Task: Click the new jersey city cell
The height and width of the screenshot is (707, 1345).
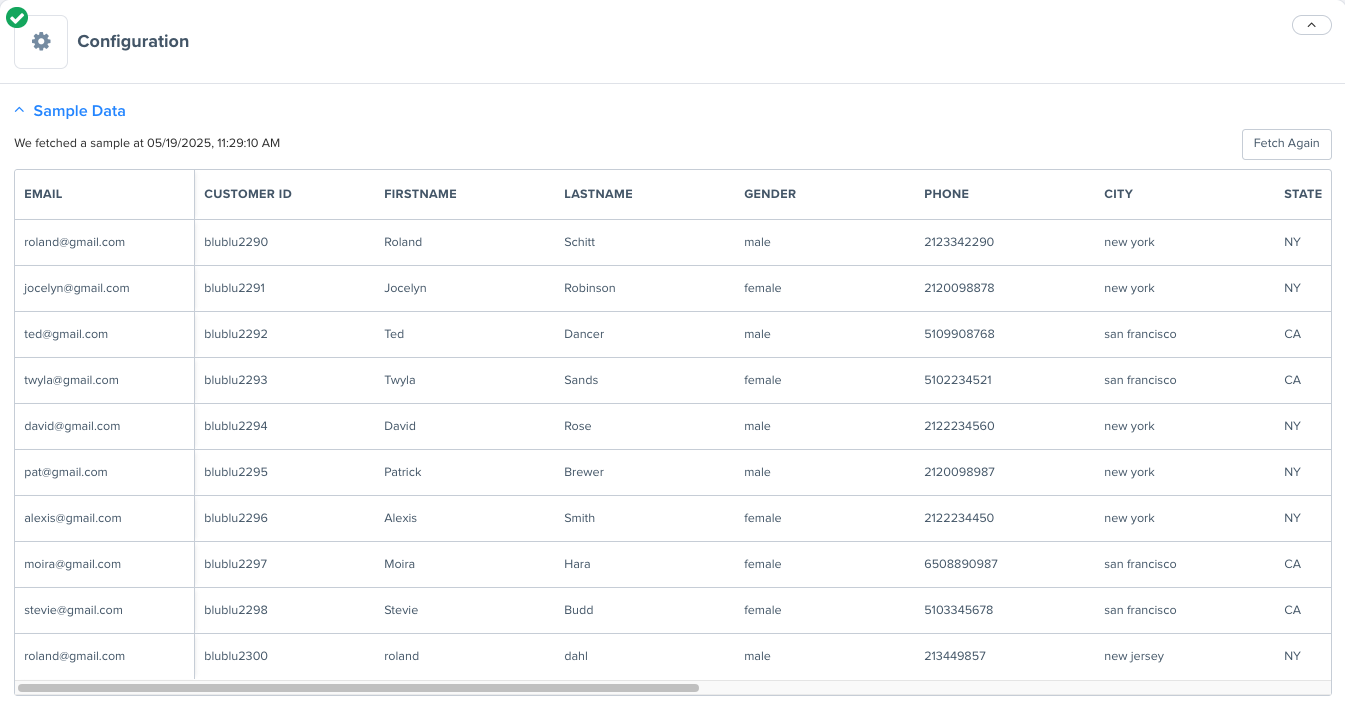Action: [x=1134, y=656]
